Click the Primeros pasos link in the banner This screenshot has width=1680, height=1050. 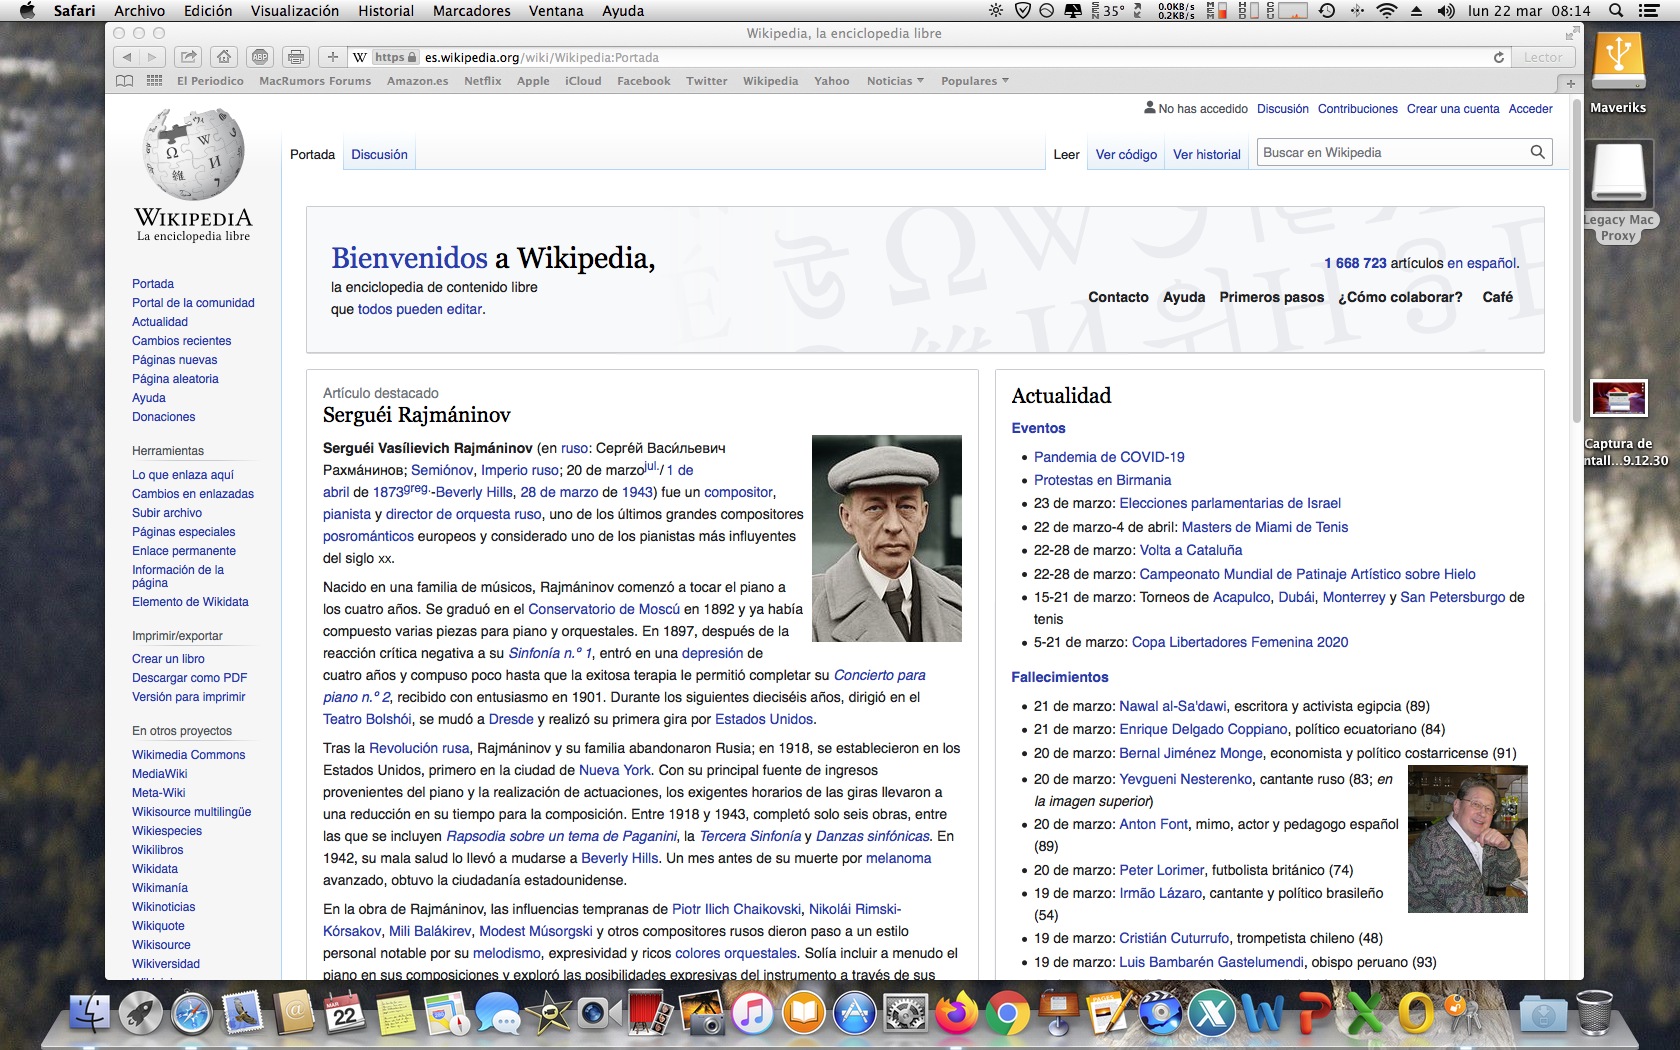[x=1271, y=297]
